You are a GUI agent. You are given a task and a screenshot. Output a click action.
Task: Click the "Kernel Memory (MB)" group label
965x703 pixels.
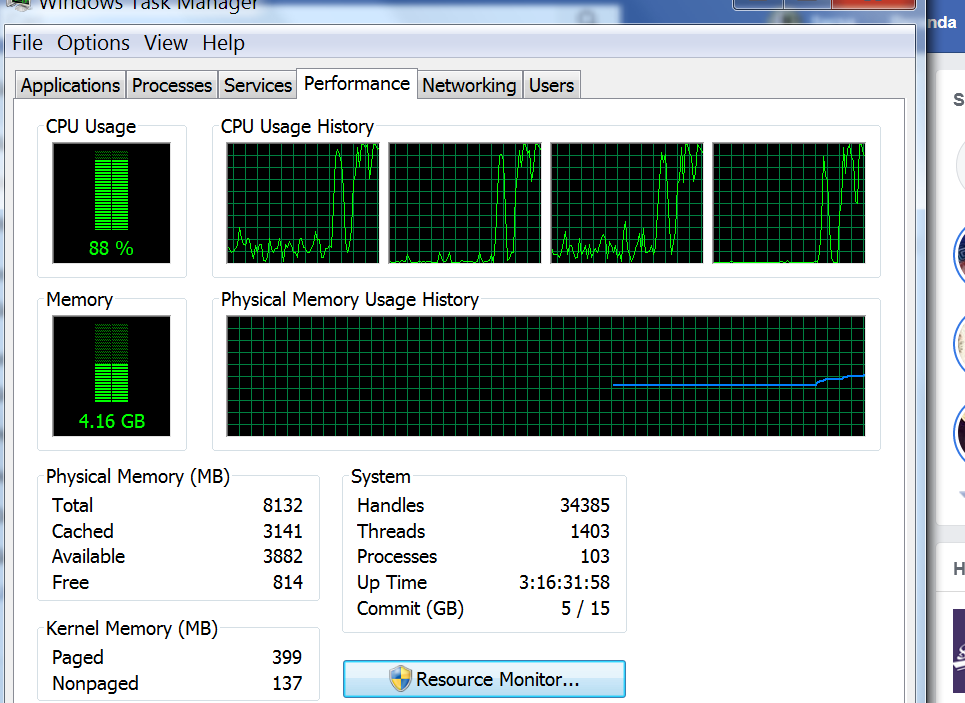(x=132, y=629)
